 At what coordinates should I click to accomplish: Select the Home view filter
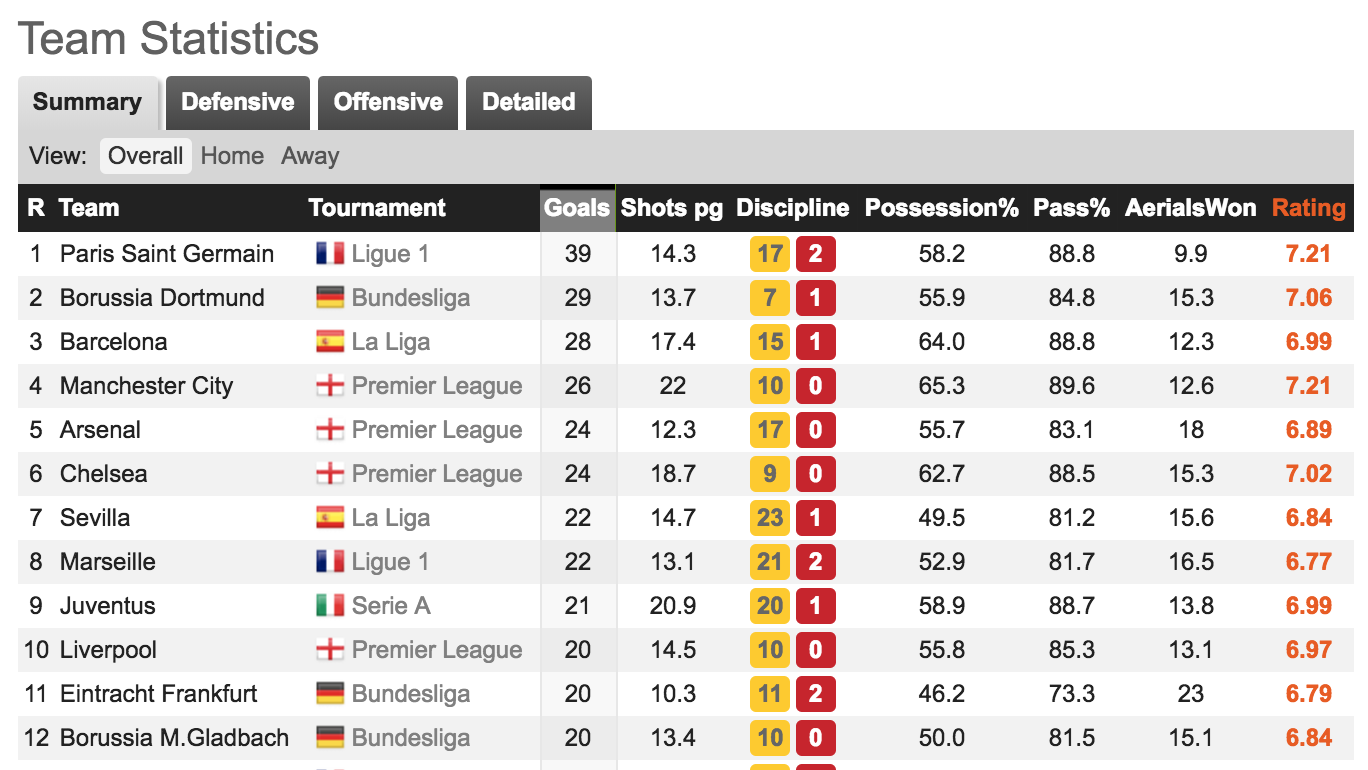coord(232,156)
